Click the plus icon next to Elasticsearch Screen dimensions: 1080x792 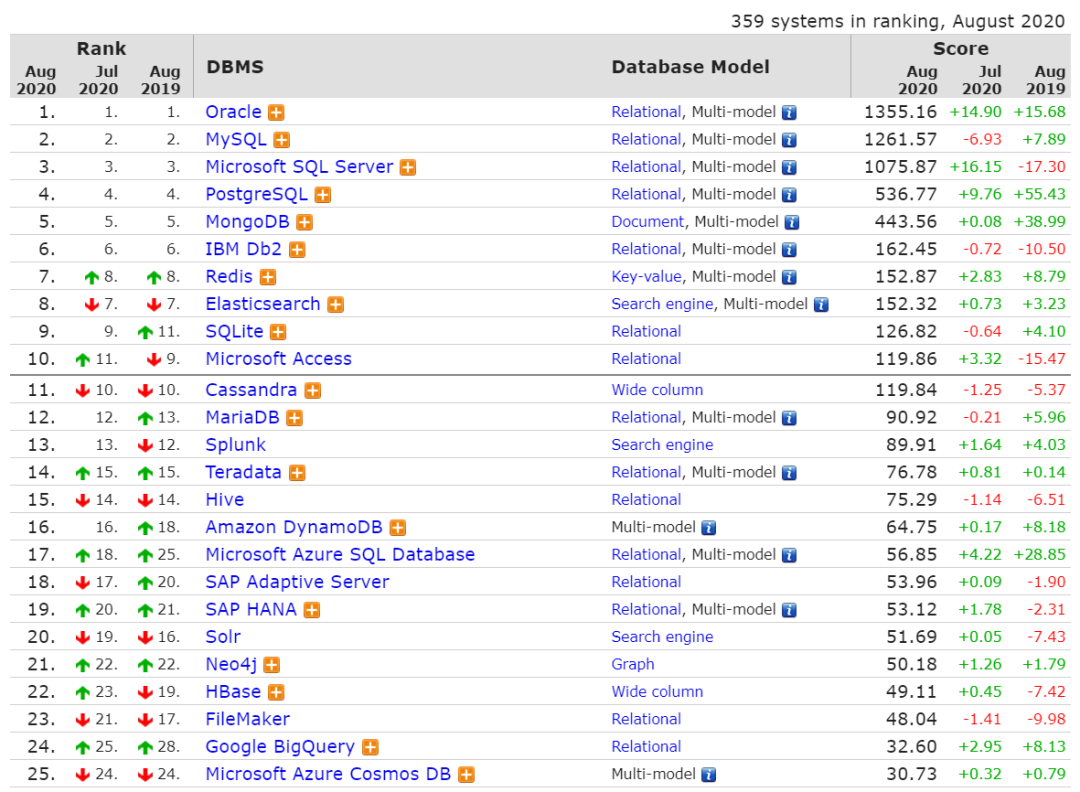point(335,304)
